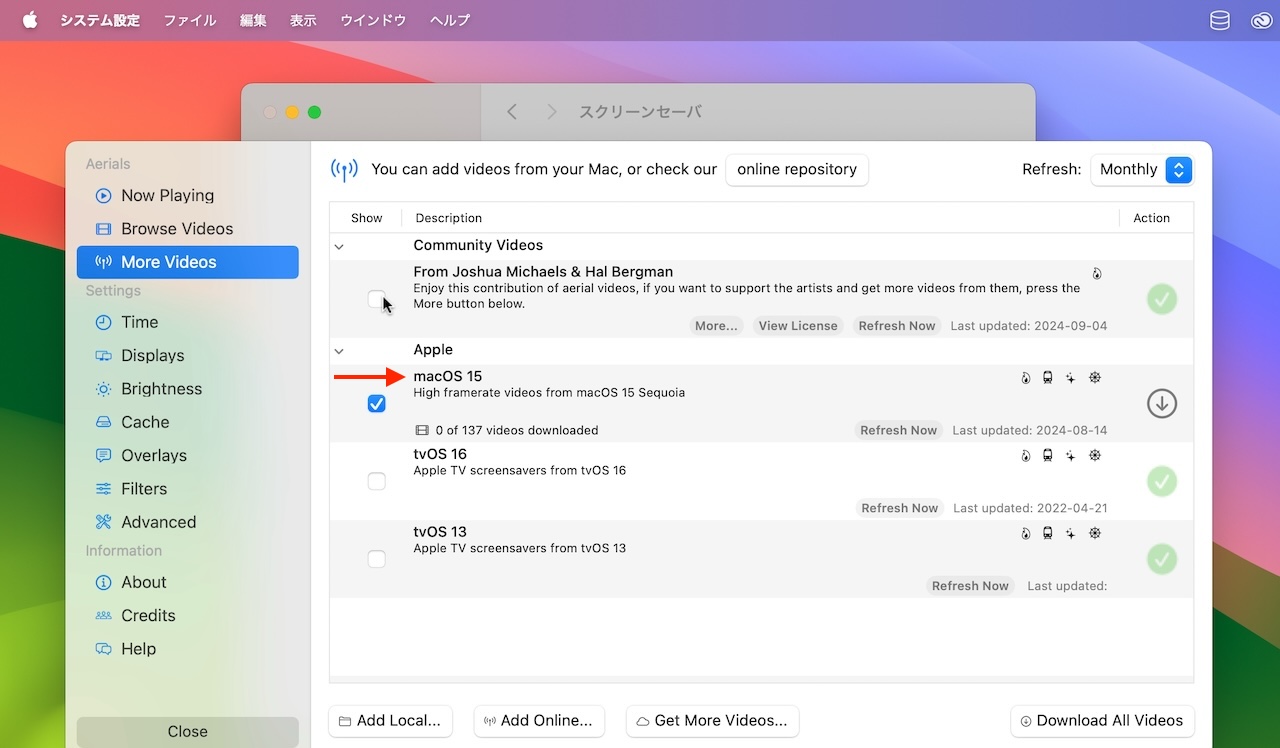Viewport: 1280px width, 748px height.
Task: Click the Description column header
Action: (x=449, y=218)
